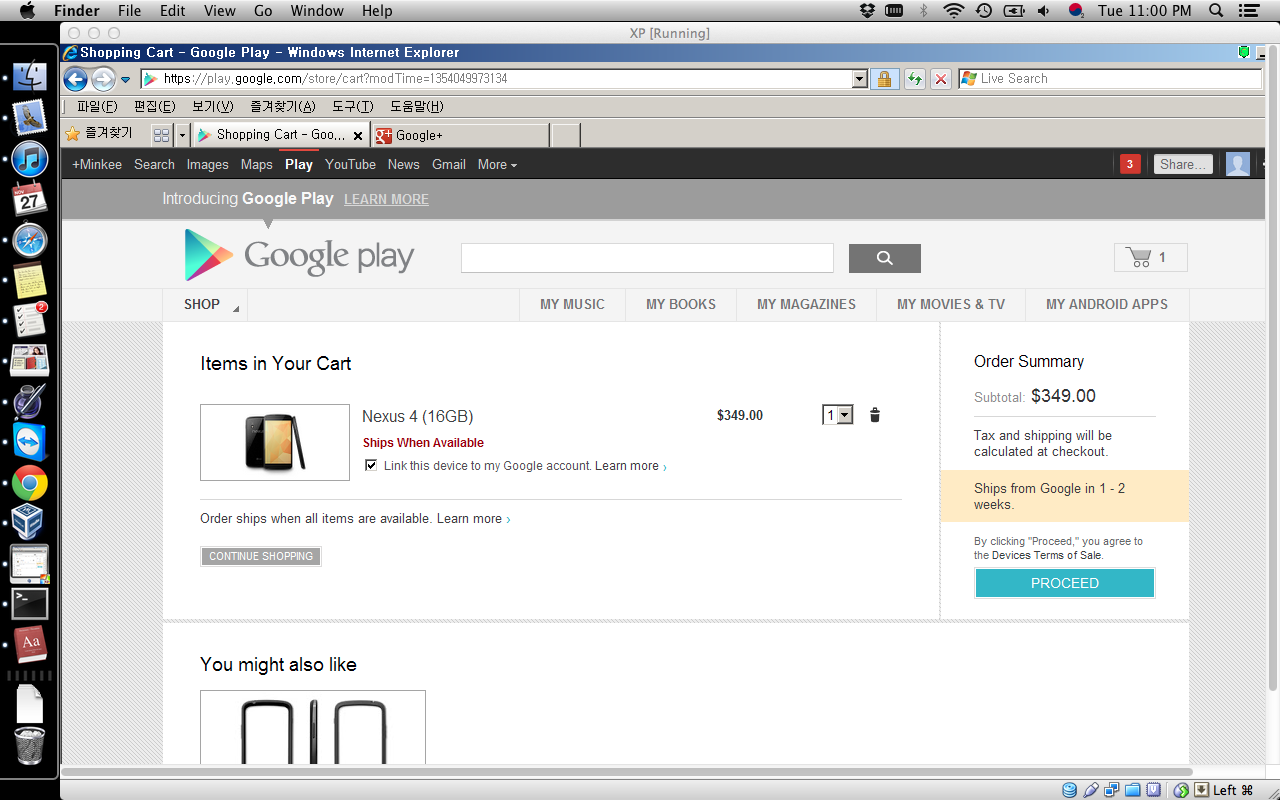Click the green refresh arrows button
This screenshot has width=1280, height=800.
pos(914,79)
